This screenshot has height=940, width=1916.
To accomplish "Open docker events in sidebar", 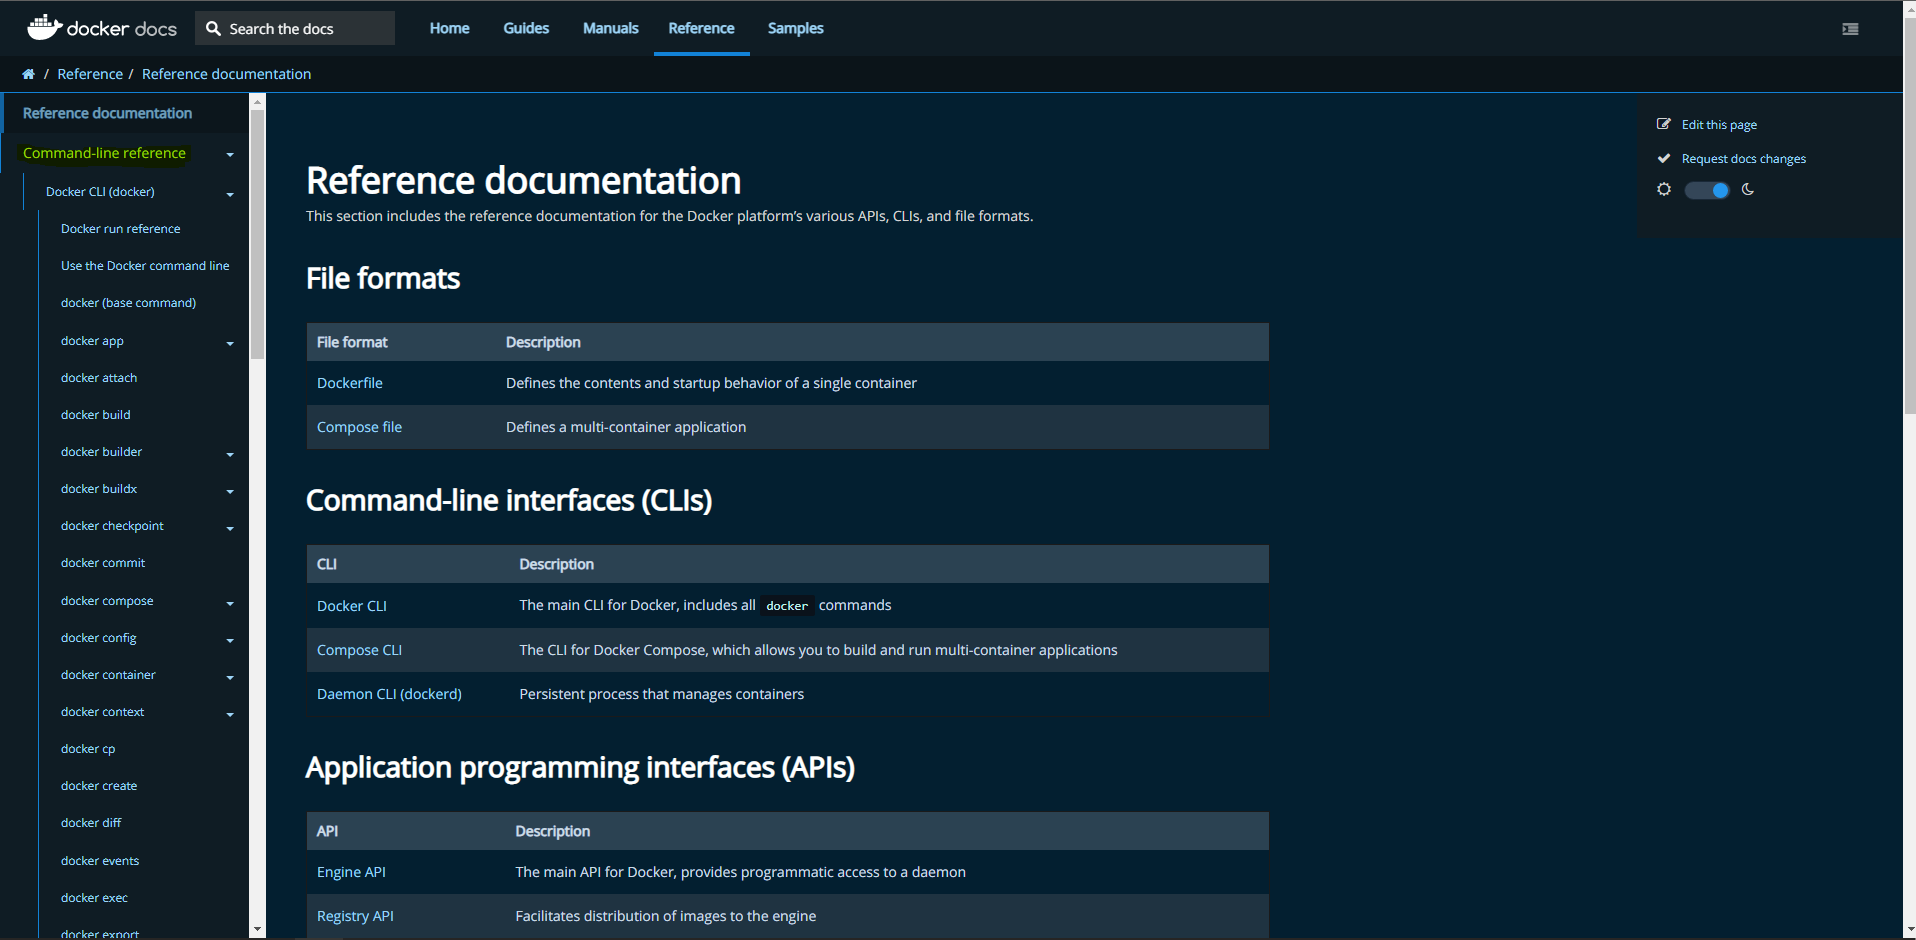I will pos(99,861).
